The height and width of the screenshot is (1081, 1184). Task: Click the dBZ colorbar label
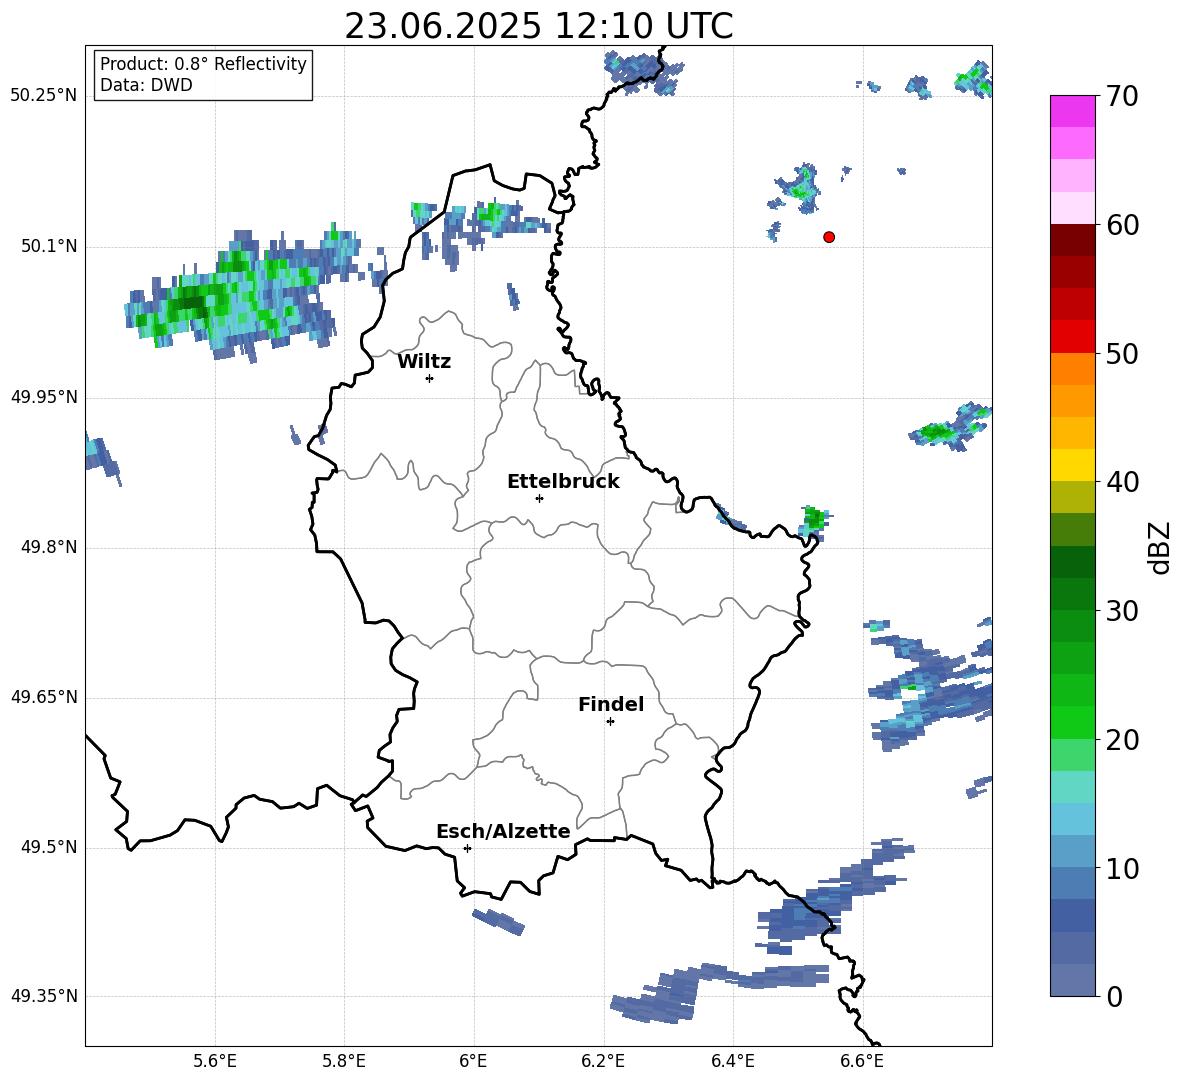pos(1159,547)
